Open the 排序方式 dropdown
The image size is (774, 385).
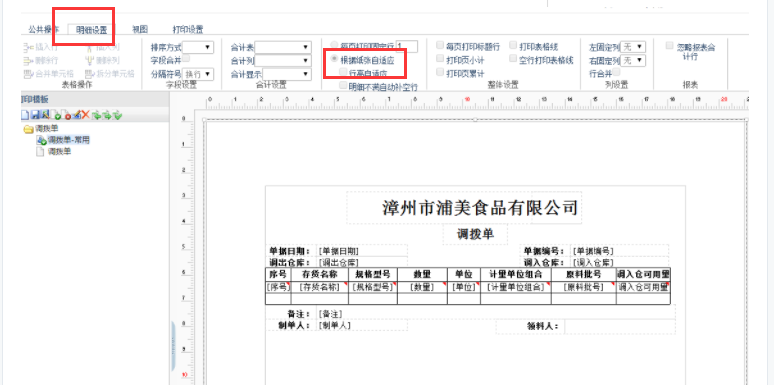[x=197, y=47]
